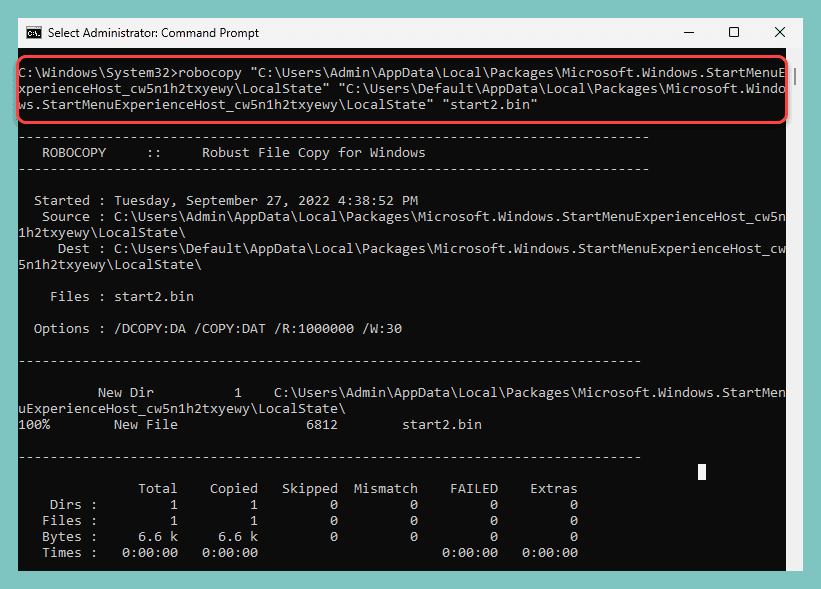
Task: Click the 'Bytes :' row label
Action: (70, 537)
